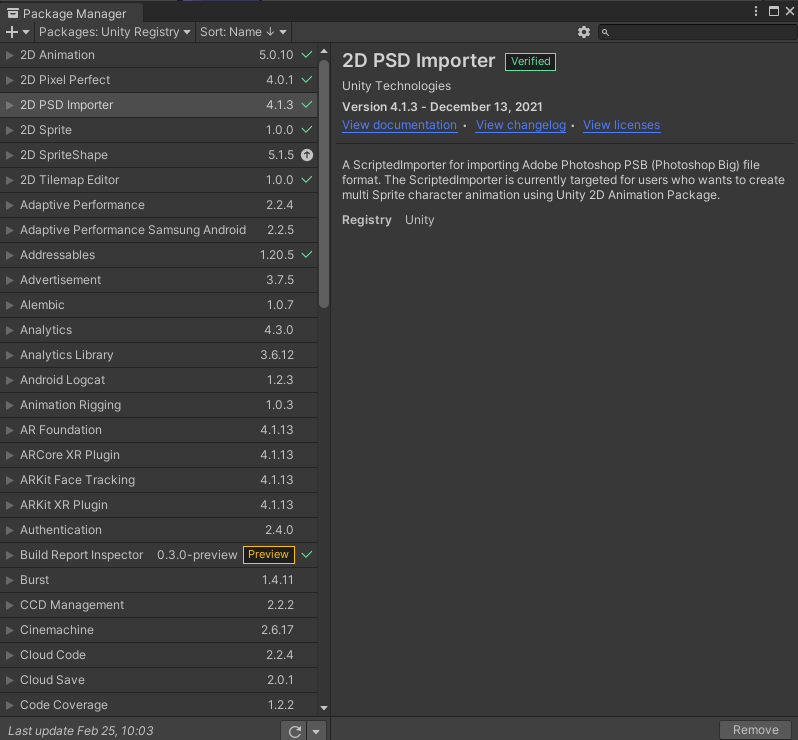Click the Verified badge

pyautogui.click(x=530, y=62)
